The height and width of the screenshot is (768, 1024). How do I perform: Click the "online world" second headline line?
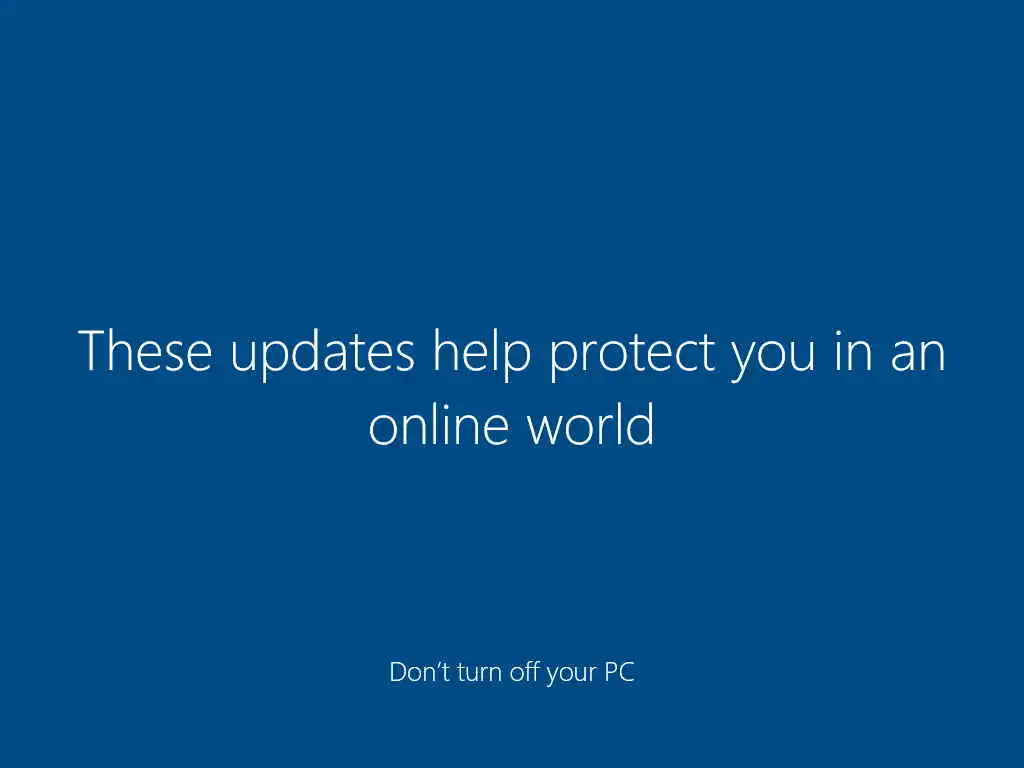[511, 424]
